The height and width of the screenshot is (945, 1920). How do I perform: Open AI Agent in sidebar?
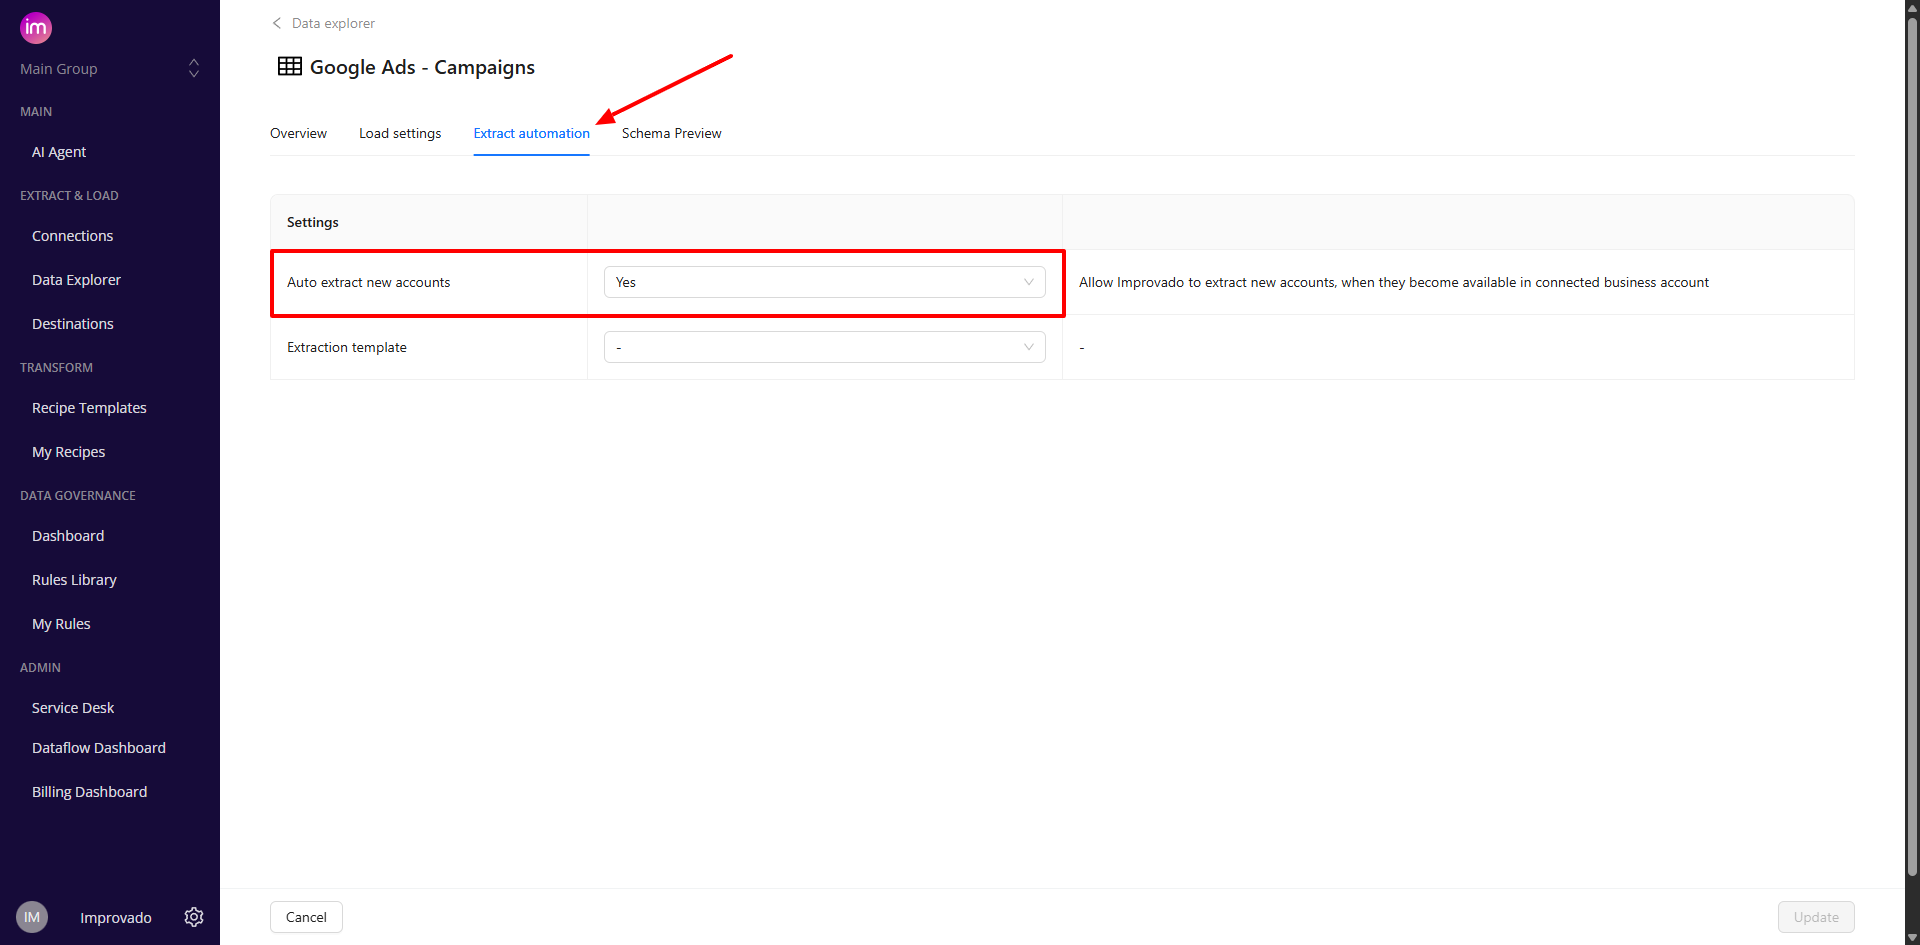59,152
